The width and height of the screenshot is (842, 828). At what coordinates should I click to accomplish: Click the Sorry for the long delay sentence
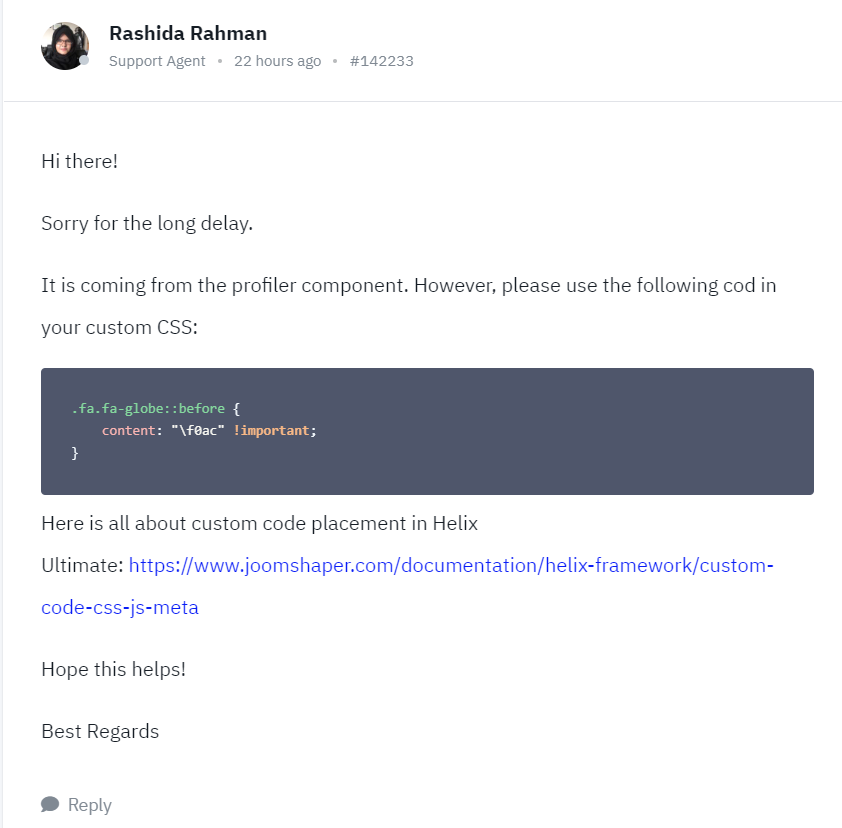point(147,223)
